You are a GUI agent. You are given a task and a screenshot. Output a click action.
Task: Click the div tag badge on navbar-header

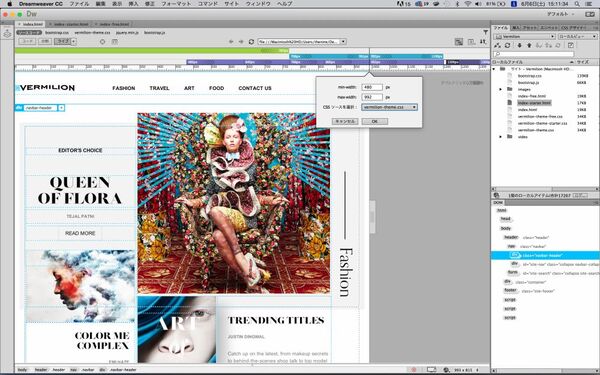(19, 108)
